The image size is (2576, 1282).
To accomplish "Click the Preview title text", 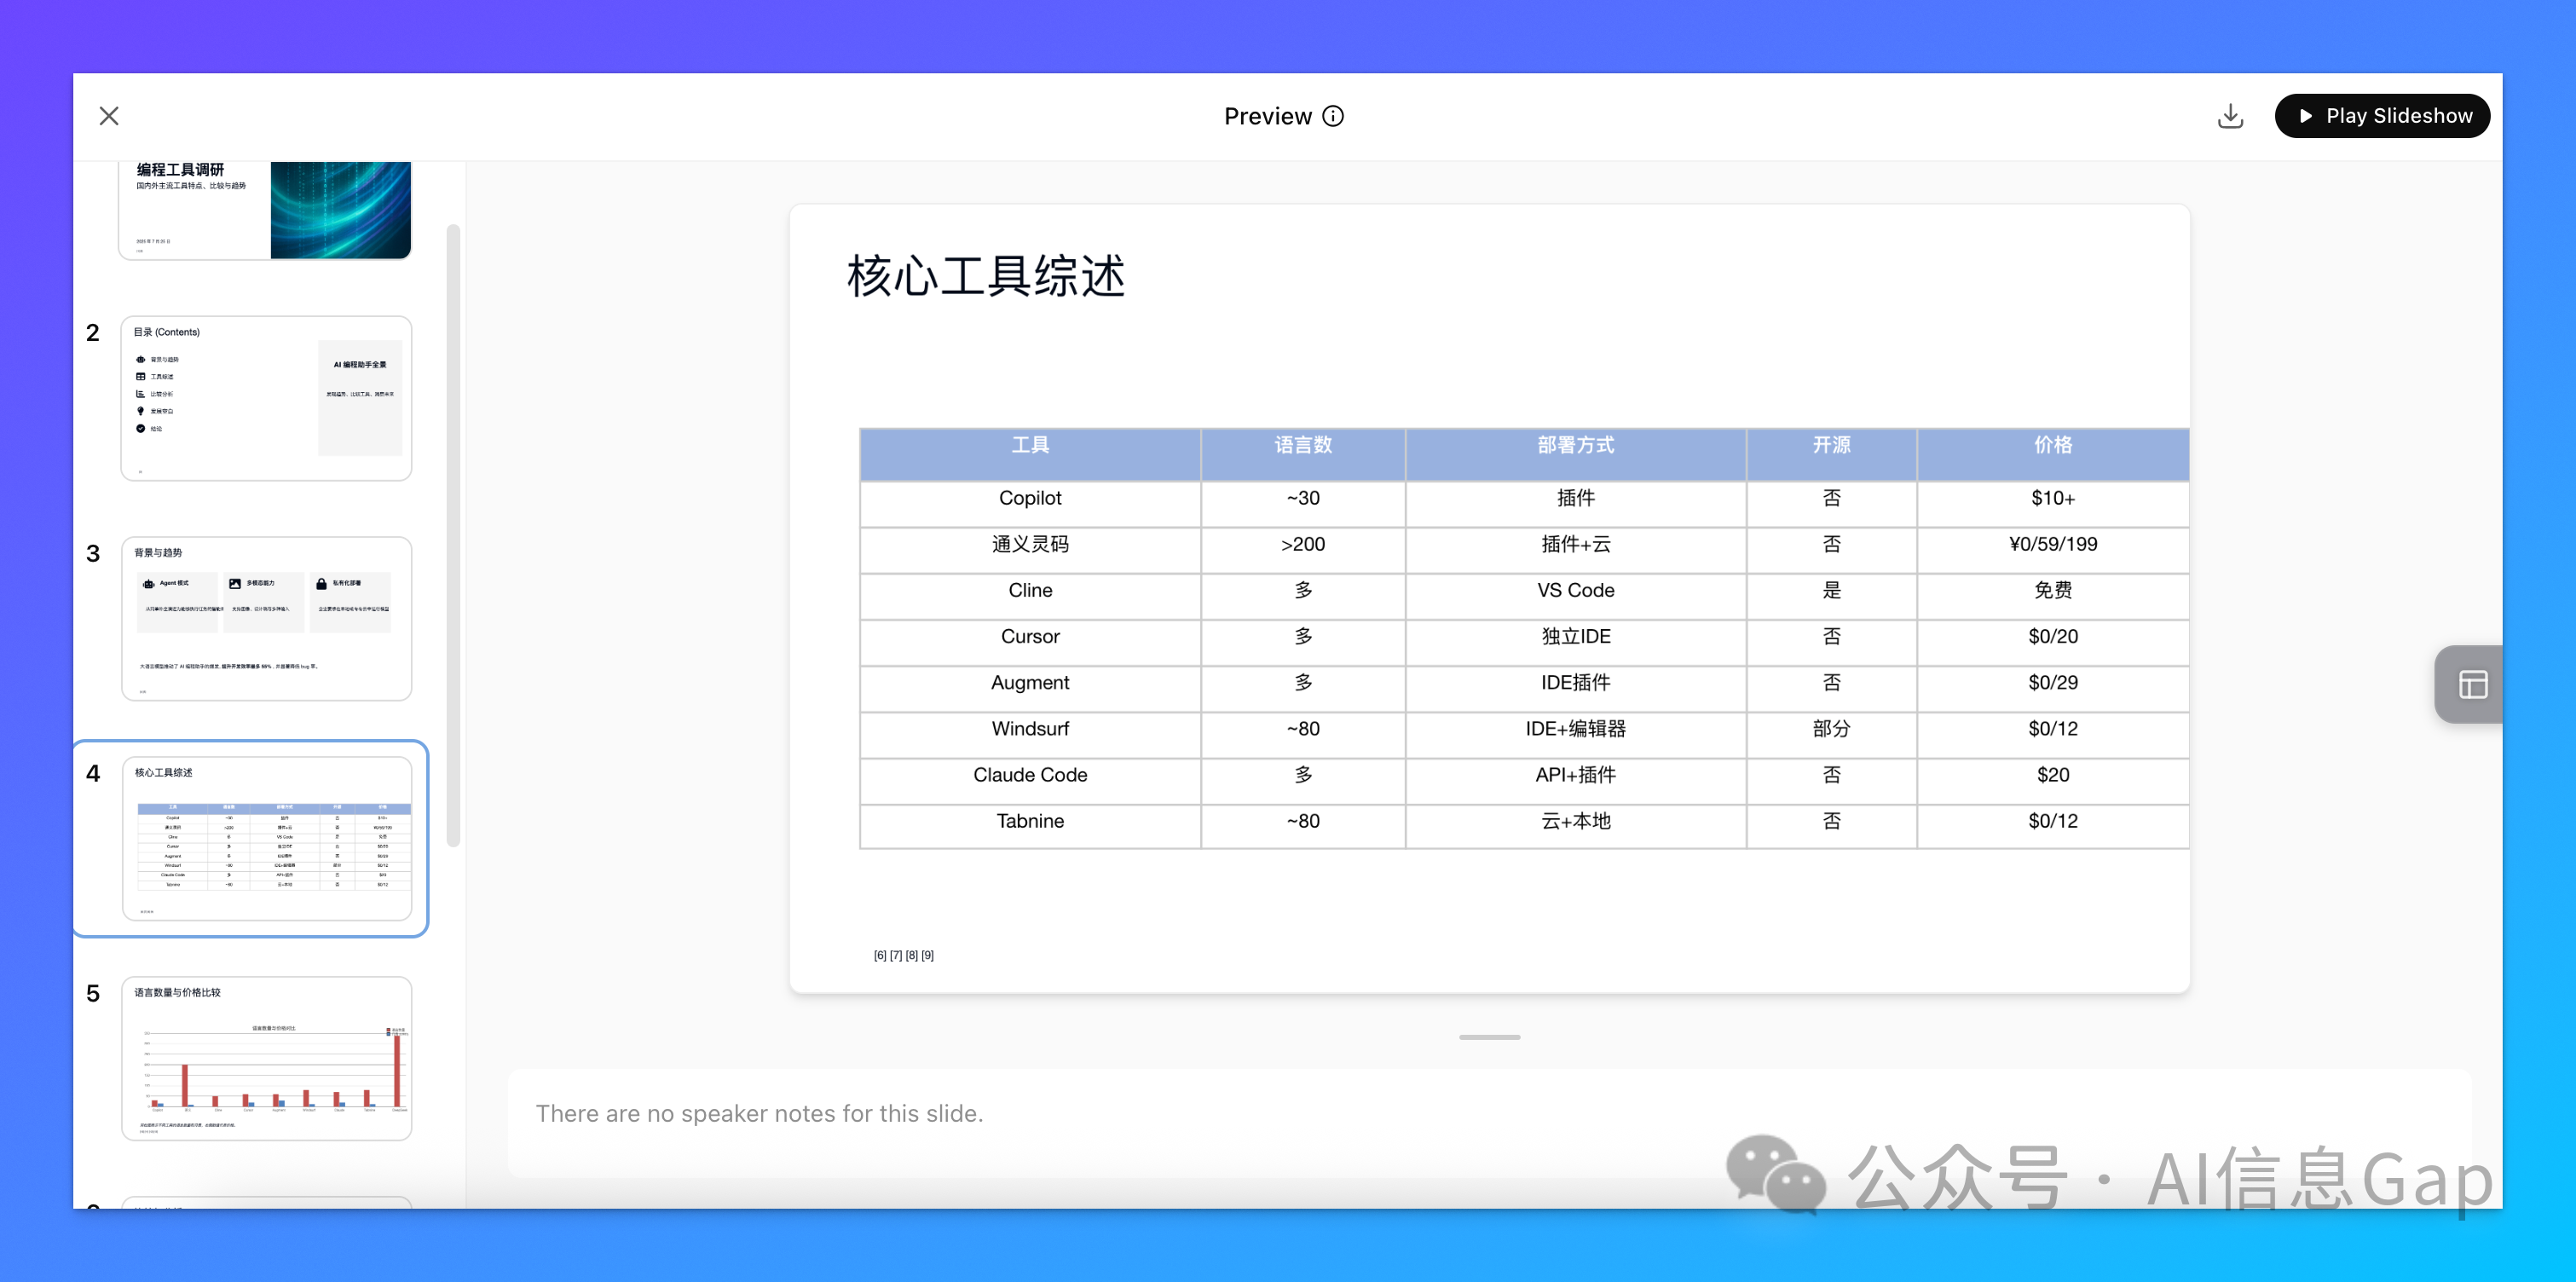I will pyautogui.click(x=1267, y=116).
